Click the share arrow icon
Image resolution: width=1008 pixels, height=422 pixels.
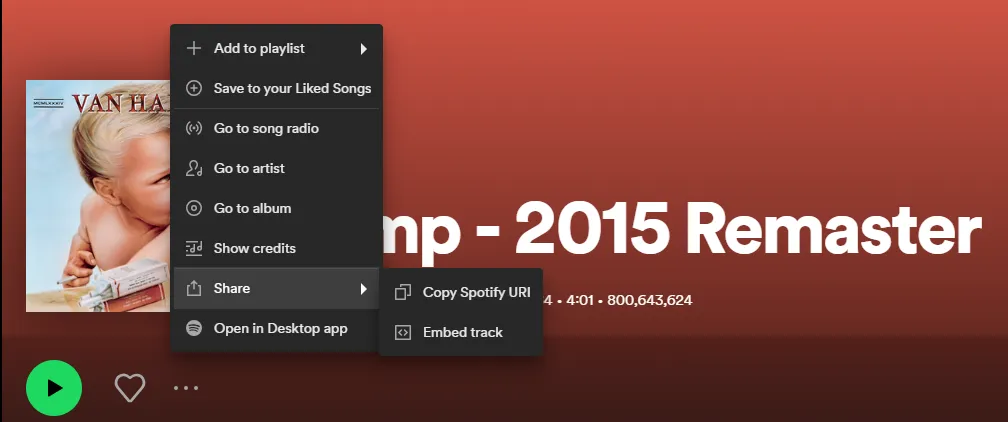pyautogui.click(x=194, y=288)
